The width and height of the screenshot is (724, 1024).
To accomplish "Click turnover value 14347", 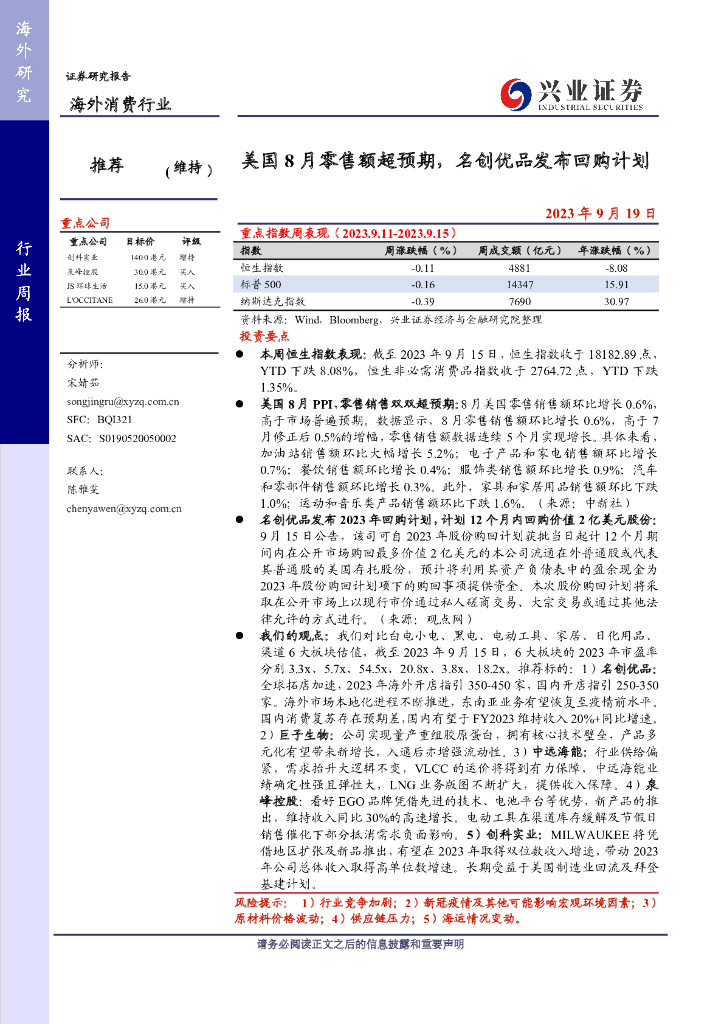I will tap(520, 285).
